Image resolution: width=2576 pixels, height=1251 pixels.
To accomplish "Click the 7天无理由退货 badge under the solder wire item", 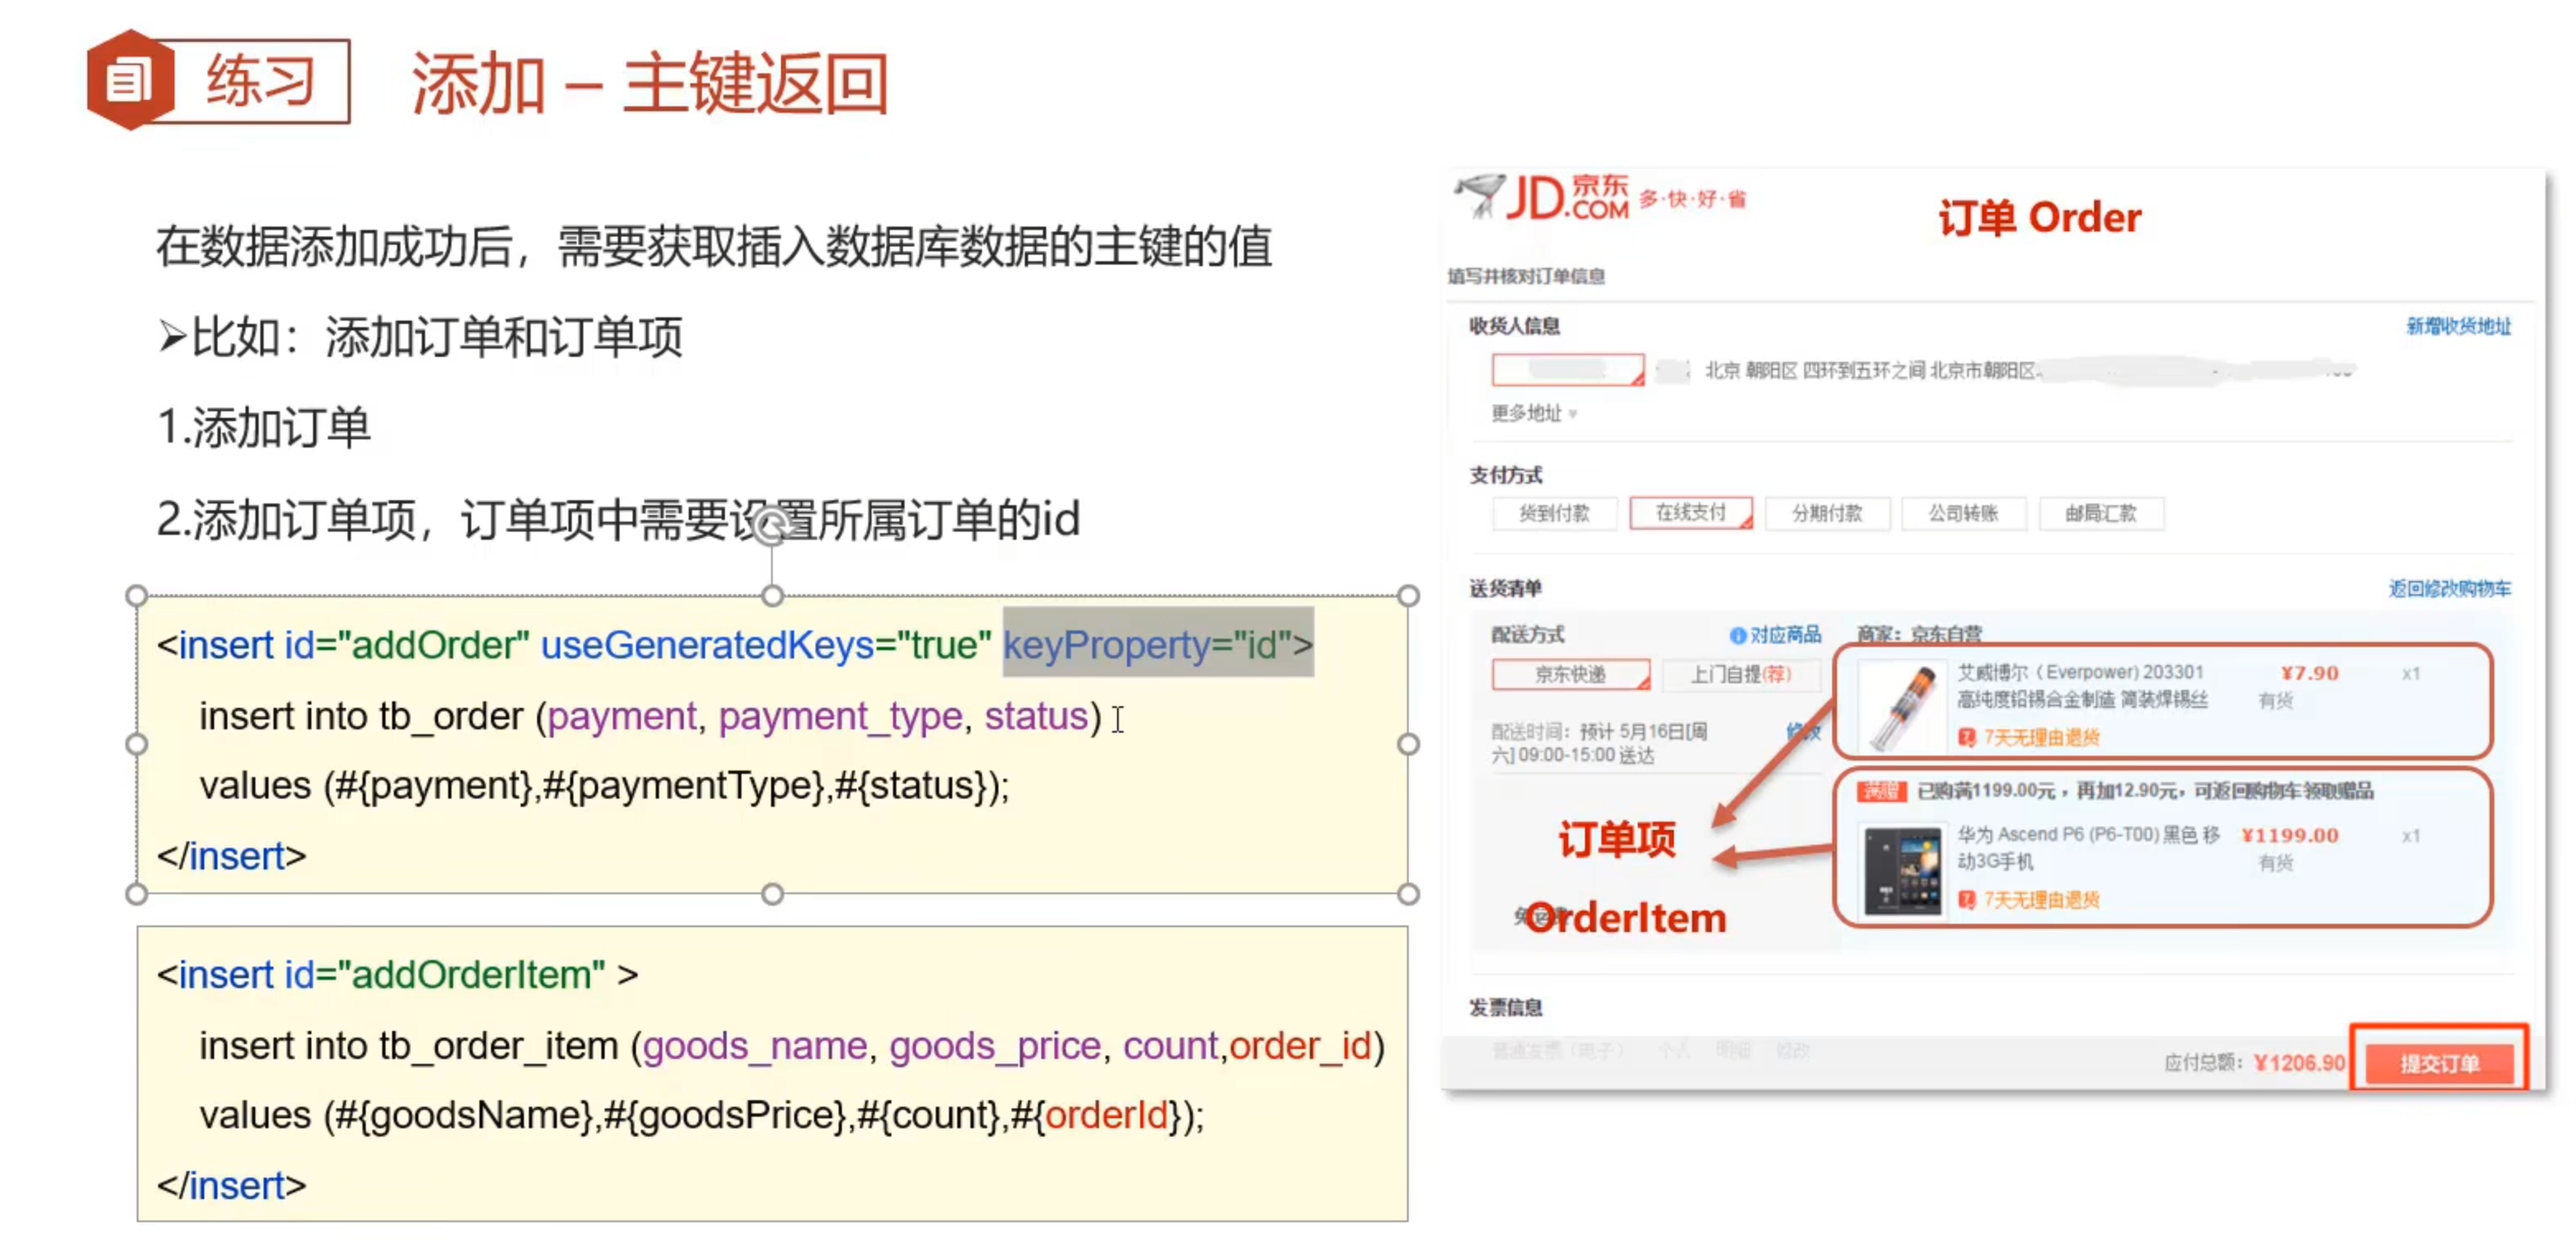I will (x=2028, y=738).
